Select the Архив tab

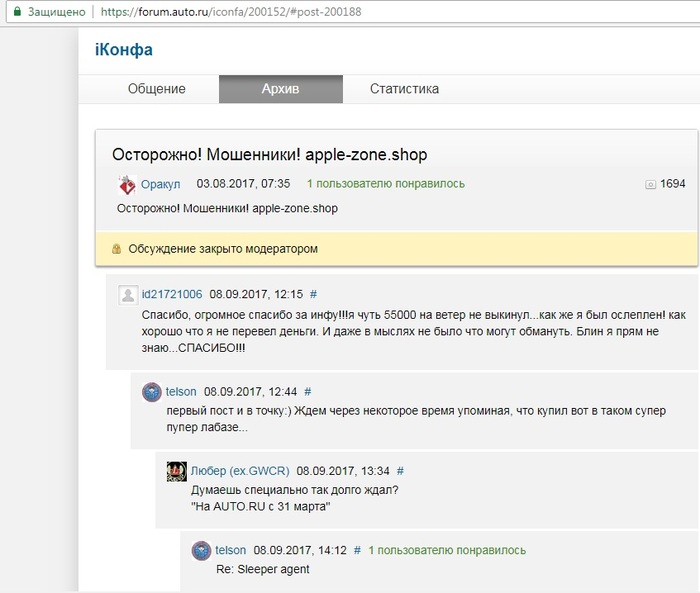tap(281, 89)
